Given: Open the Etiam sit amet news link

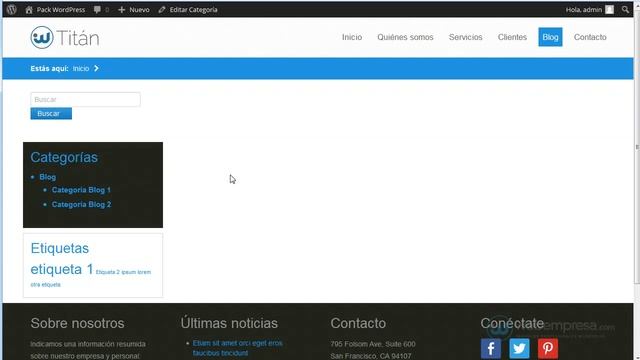Looking at the screenshot, I should (237, 348).
